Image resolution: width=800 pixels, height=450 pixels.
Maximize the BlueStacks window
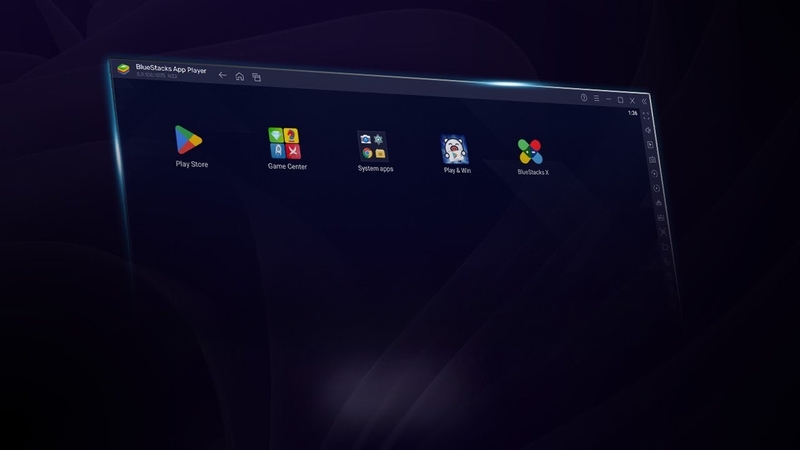pyautogui.click(x=620, y=100)
